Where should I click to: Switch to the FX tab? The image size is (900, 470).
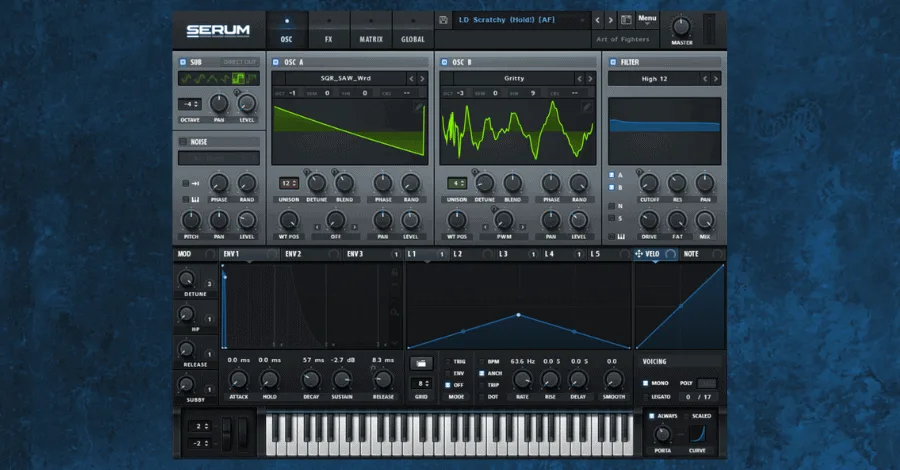click(x=328, y=32)
